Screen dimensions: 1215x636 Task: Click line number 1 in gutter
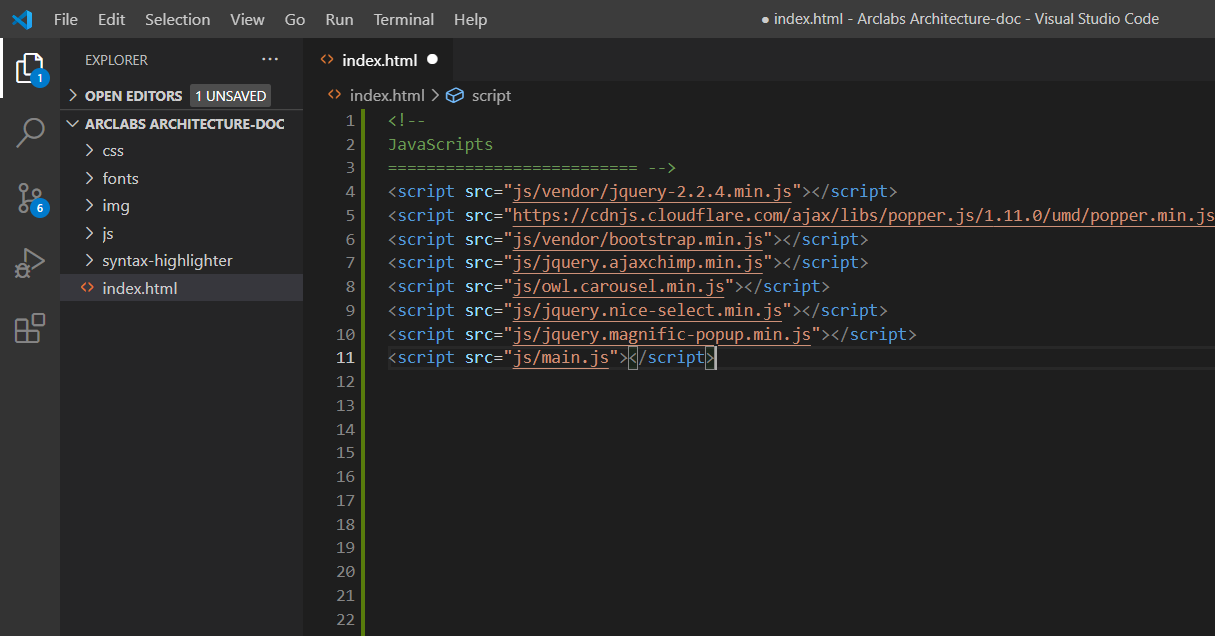tap(350, 120)
